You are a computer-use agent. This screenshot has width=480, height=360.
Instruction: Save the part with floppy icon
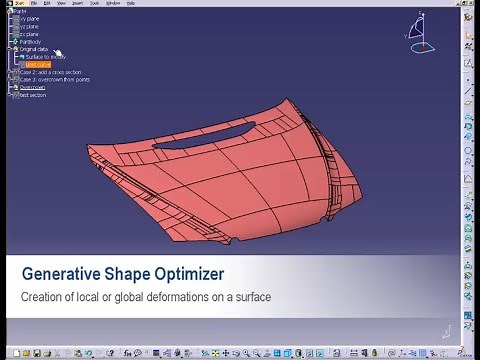pyautogui.click(x=37, y=353)
